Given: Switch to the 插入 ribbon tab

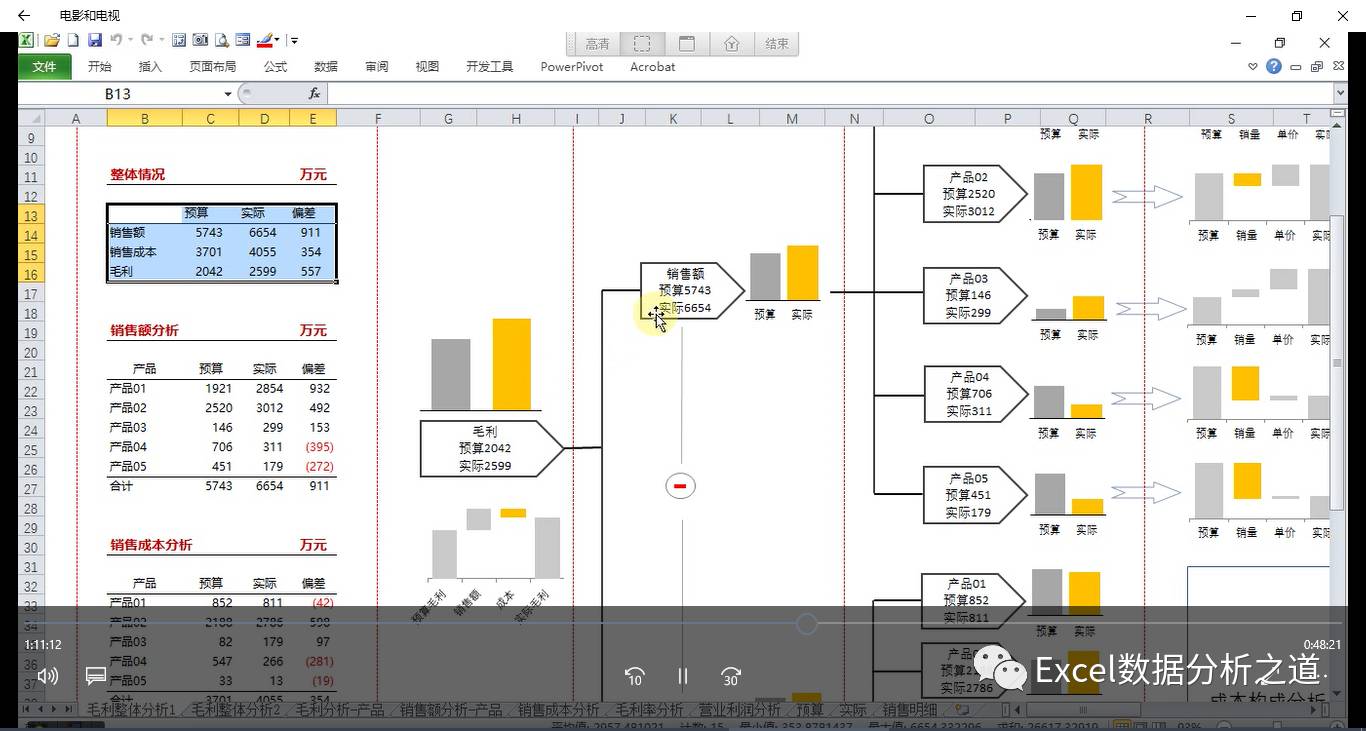Looking at the screenshot, I should [150, 66].
